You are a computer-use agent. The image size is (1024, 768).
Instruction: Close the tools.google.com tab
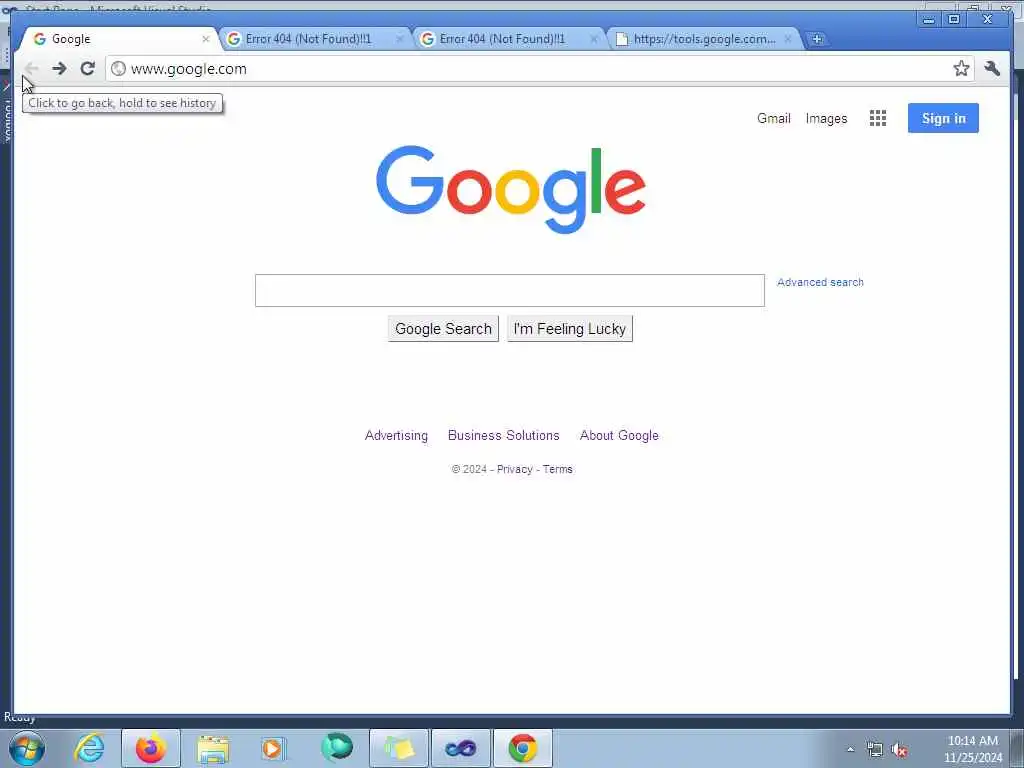[x=788, y=39]
